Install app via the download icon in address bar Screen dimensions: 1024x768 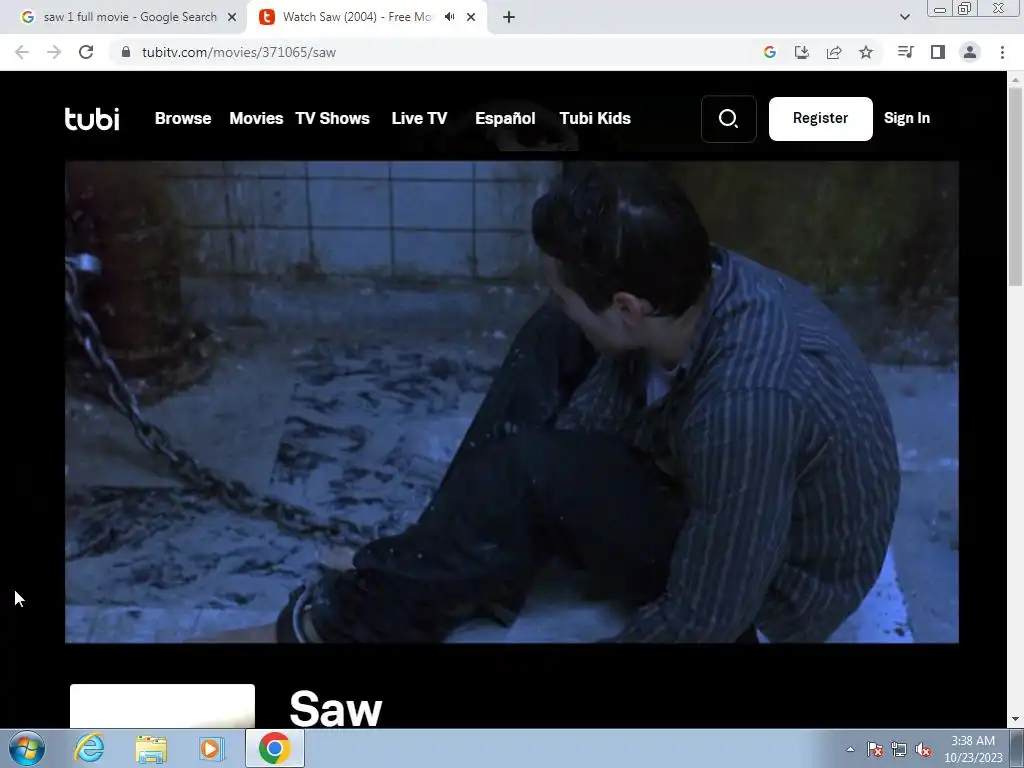[802, 52]
